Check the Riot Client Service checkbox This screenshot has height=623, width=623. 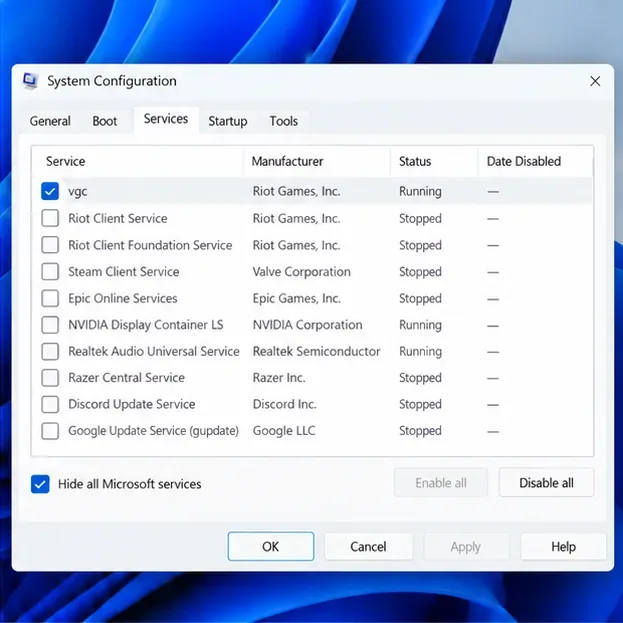coord(50,218)
